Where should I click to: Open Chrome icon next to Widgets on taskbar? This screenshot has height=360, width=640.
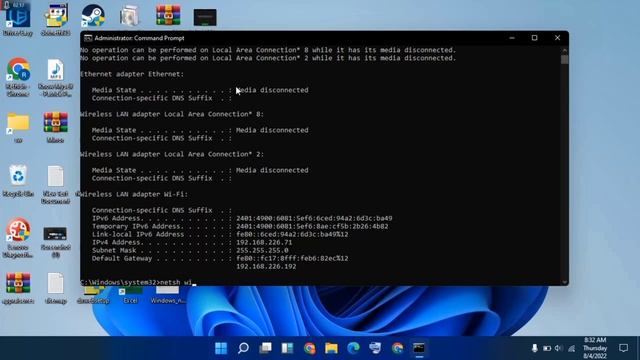(310, 348)
